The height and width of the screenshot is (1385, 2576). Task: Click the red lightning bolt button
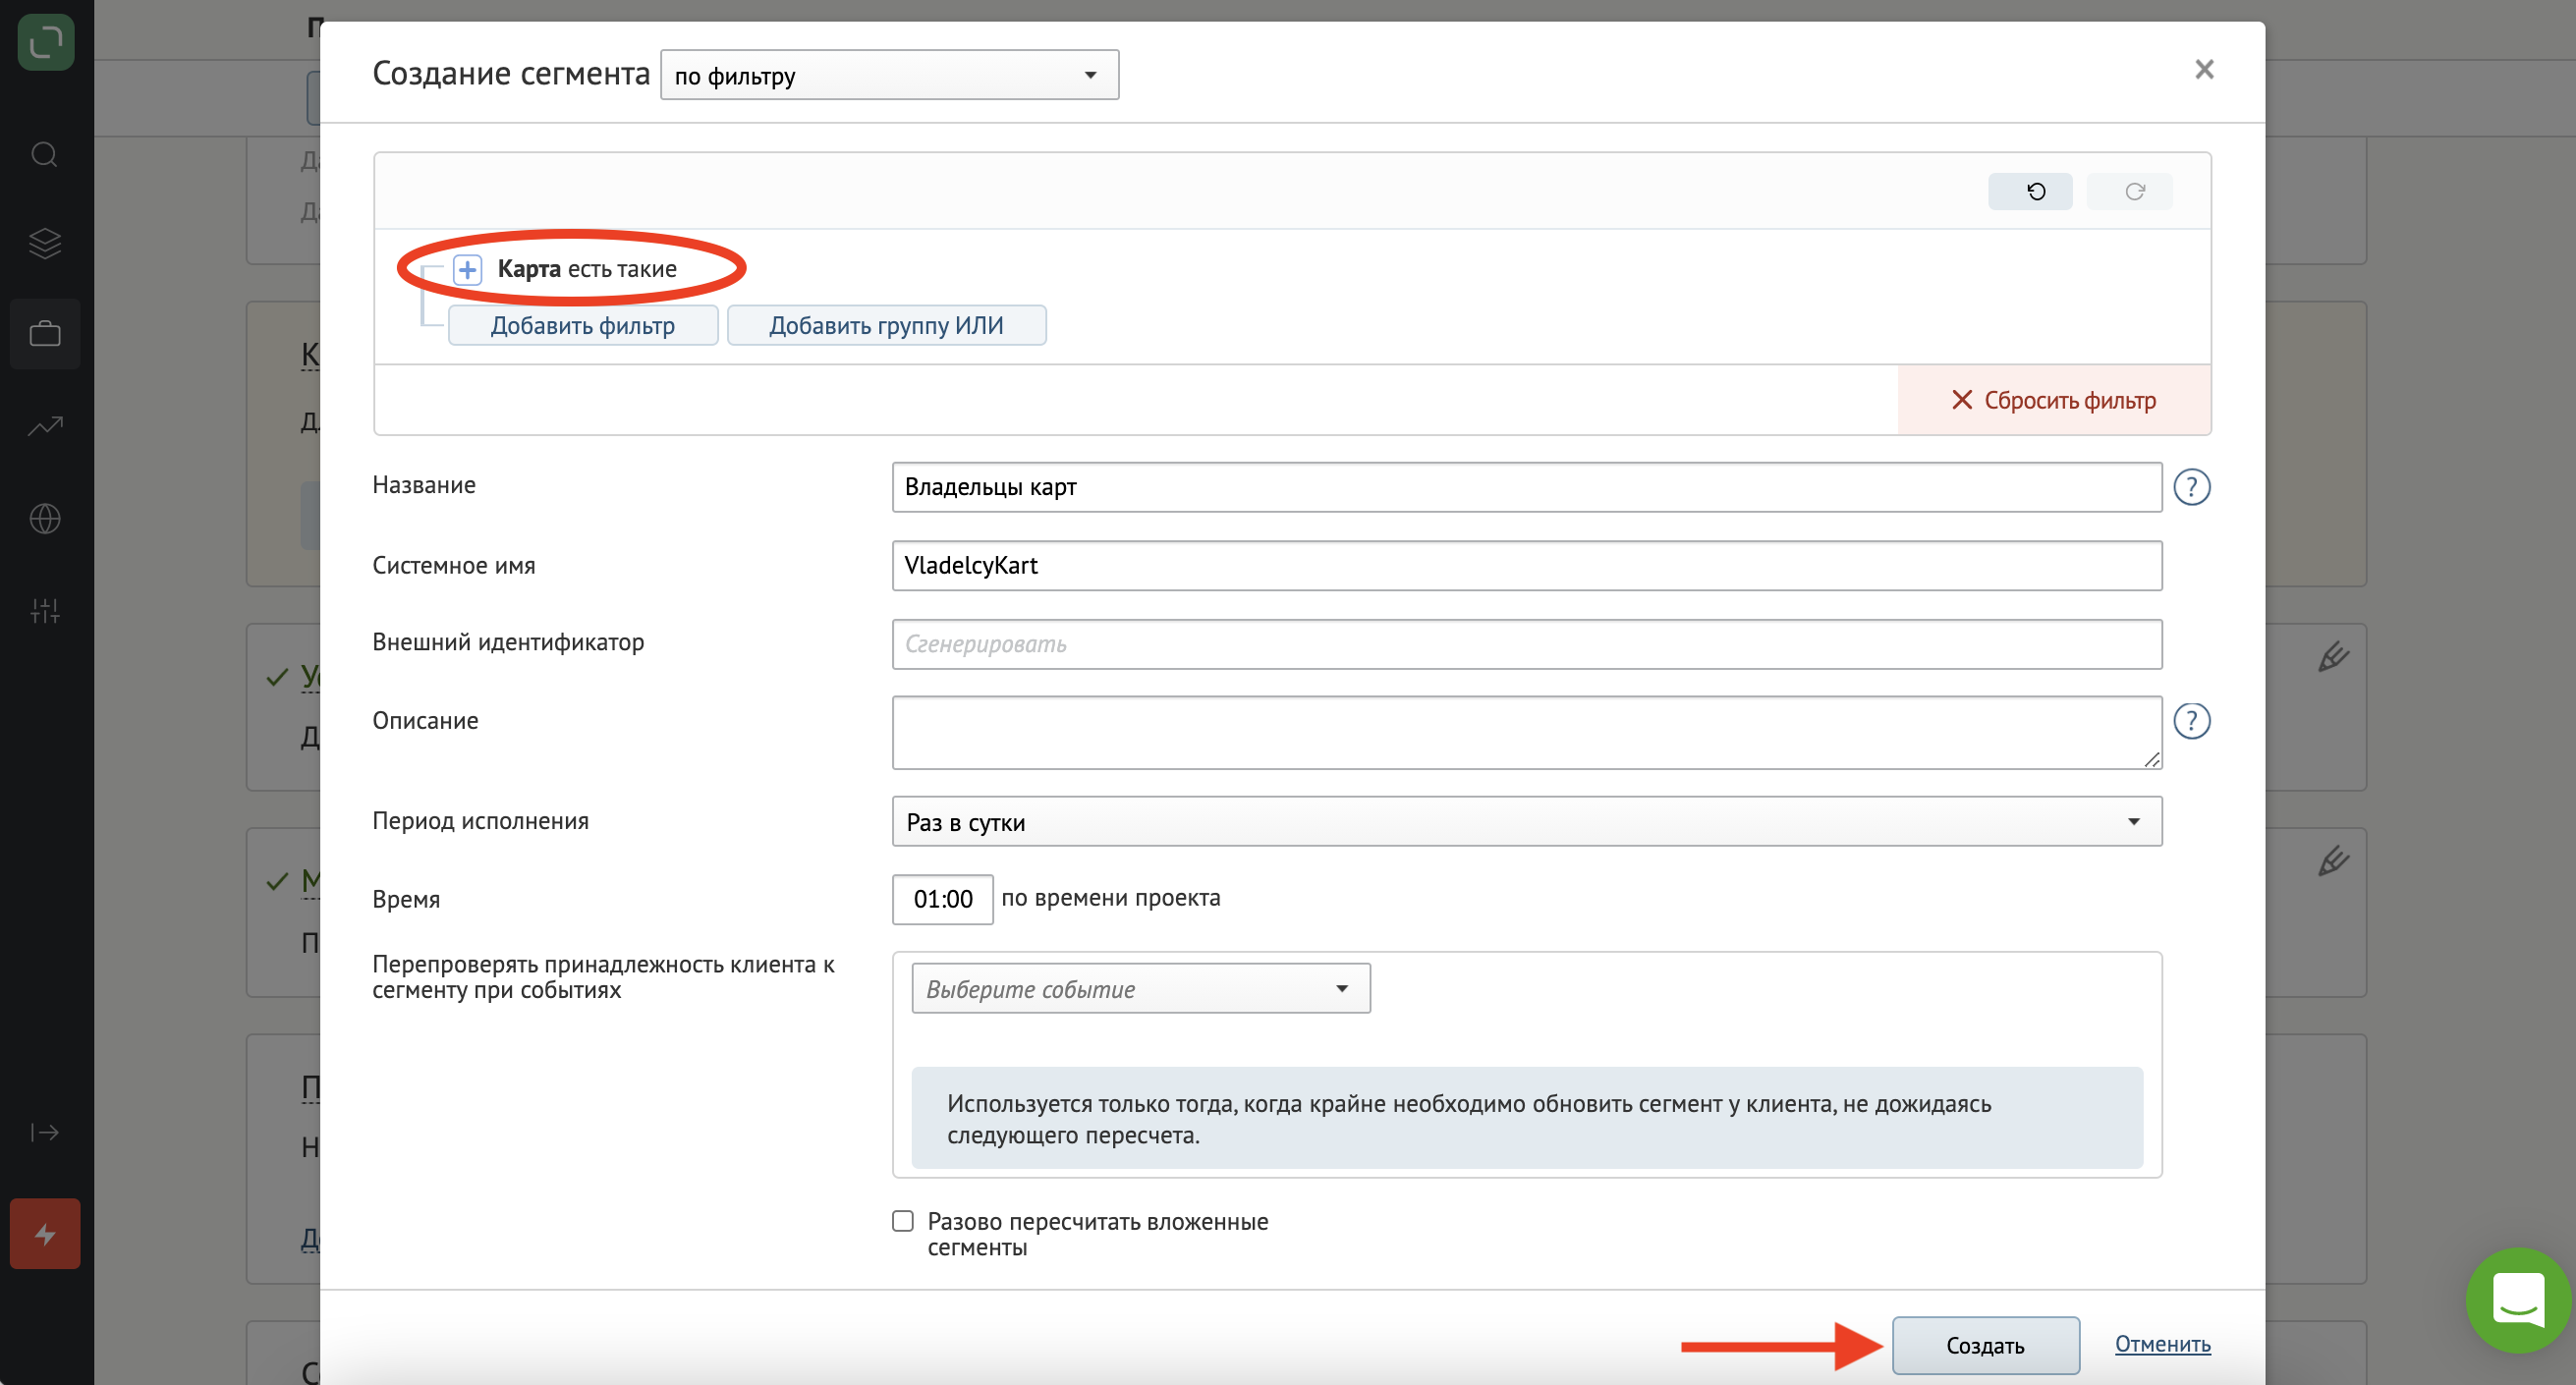coord(45,1234)
